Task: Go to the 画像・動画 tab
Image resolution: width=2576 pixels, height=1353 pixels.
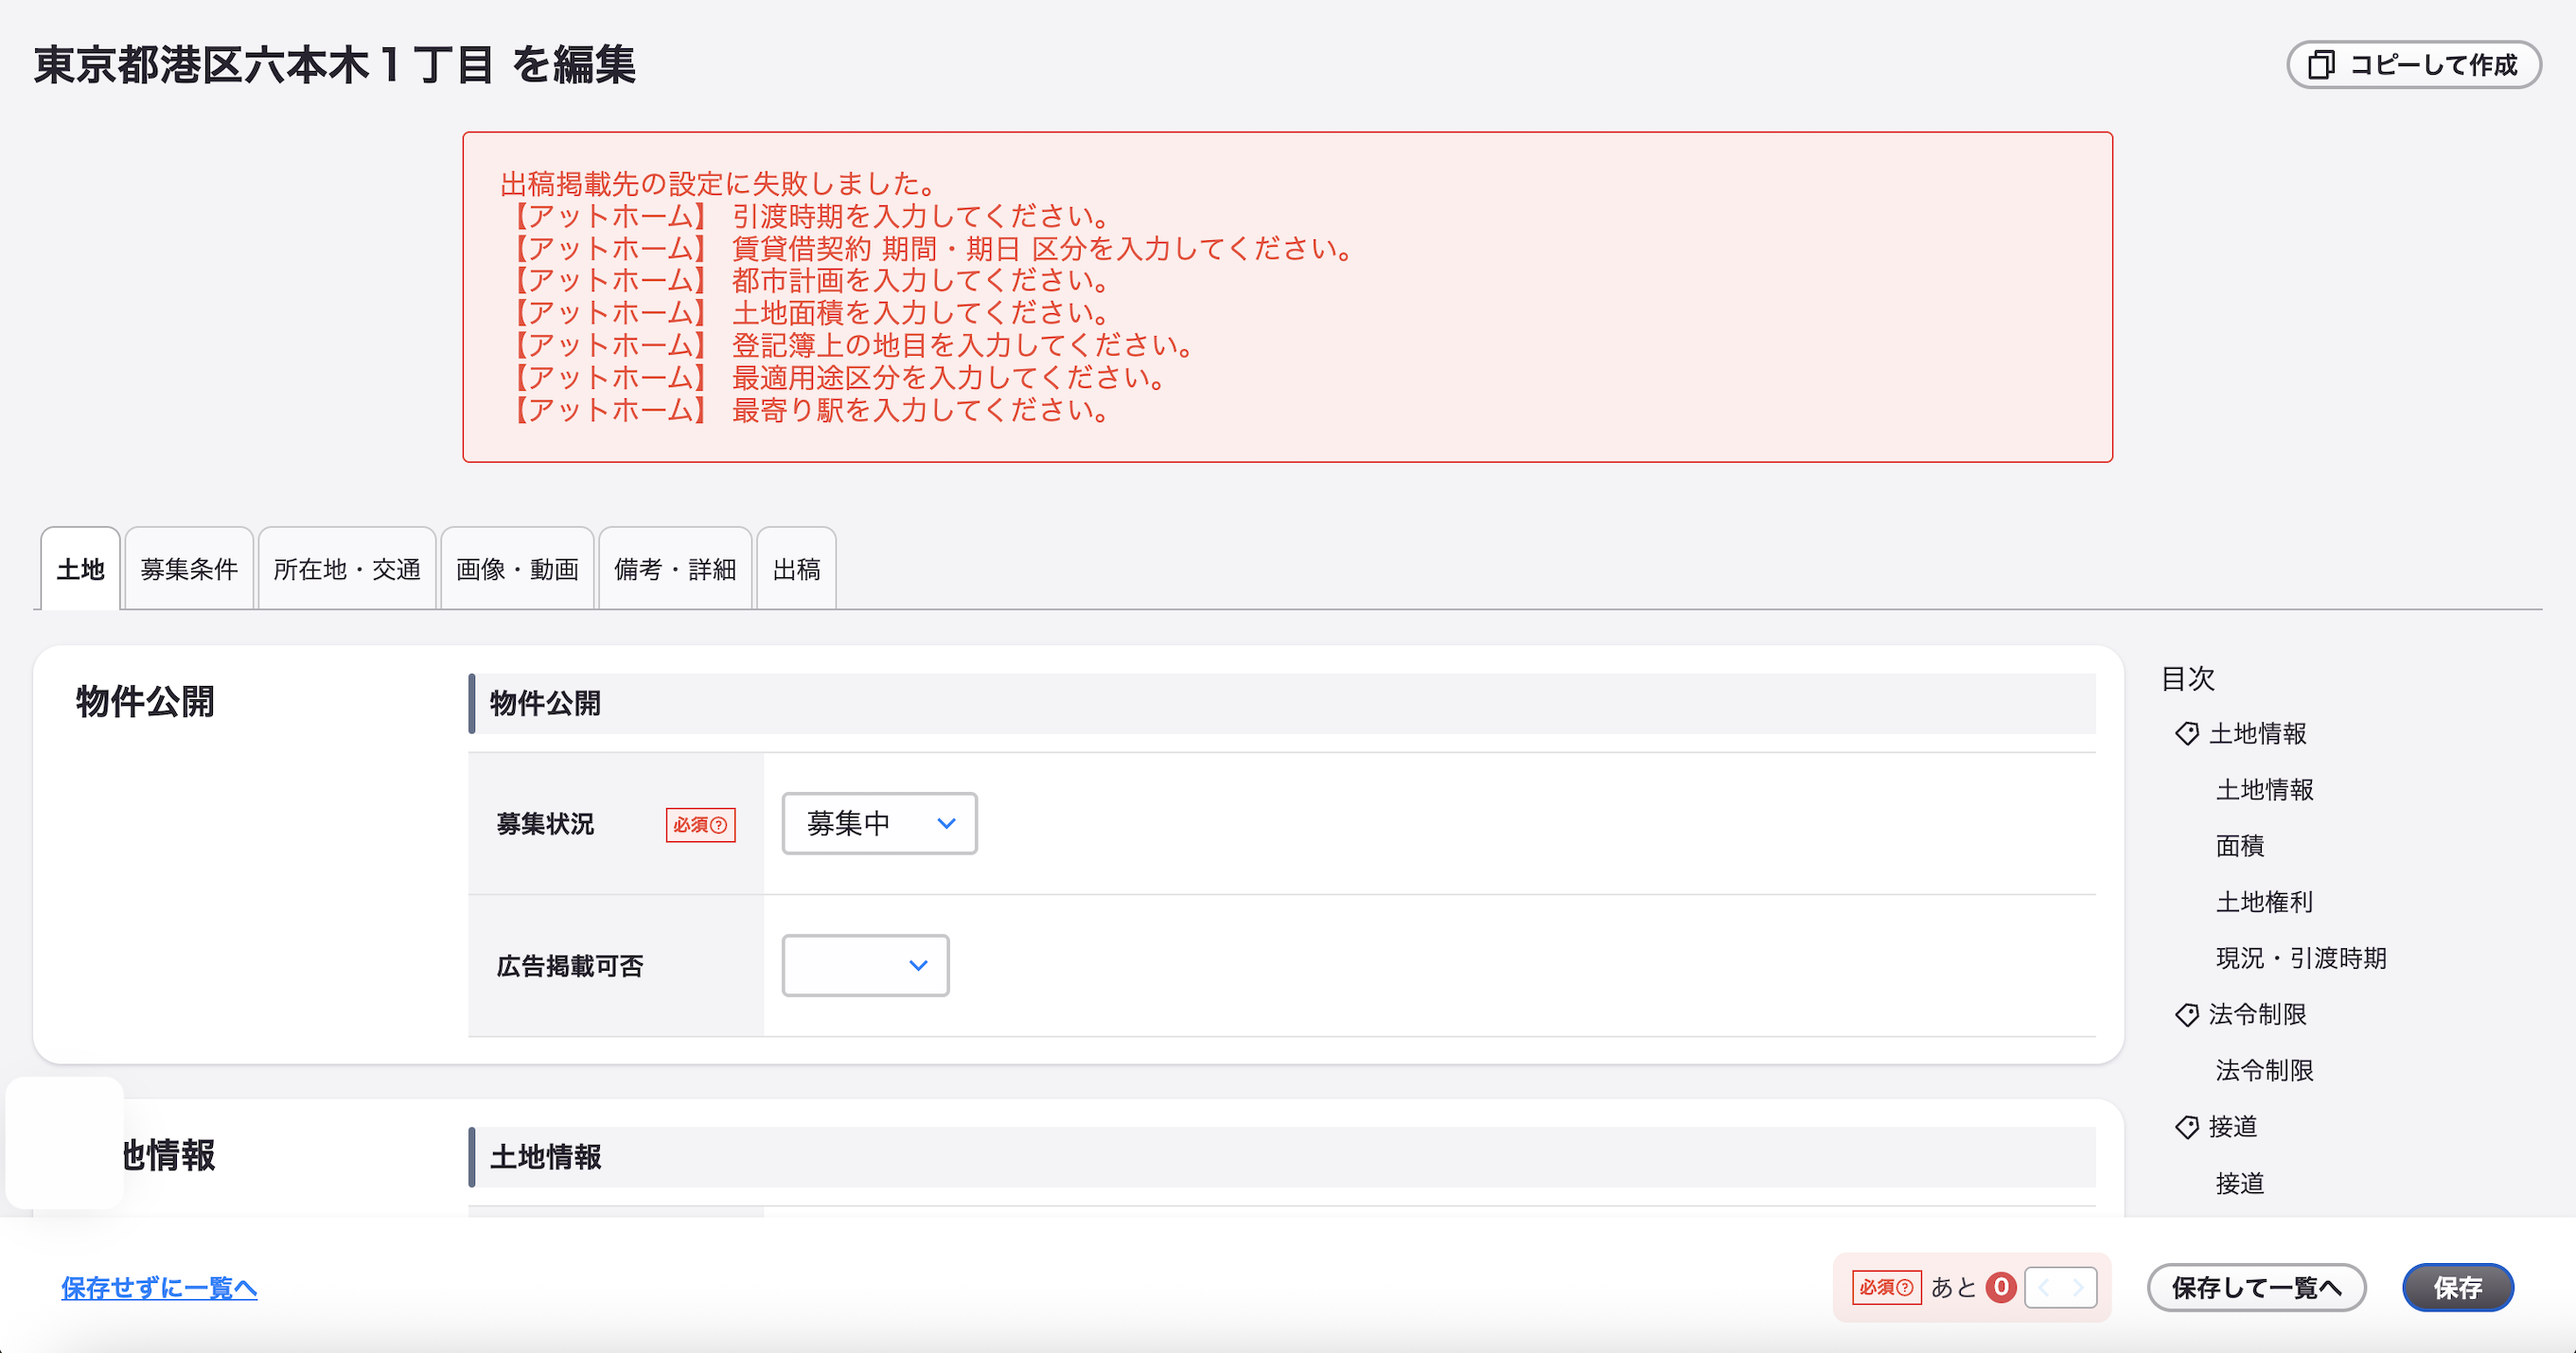Action: (x=517, y=569)
